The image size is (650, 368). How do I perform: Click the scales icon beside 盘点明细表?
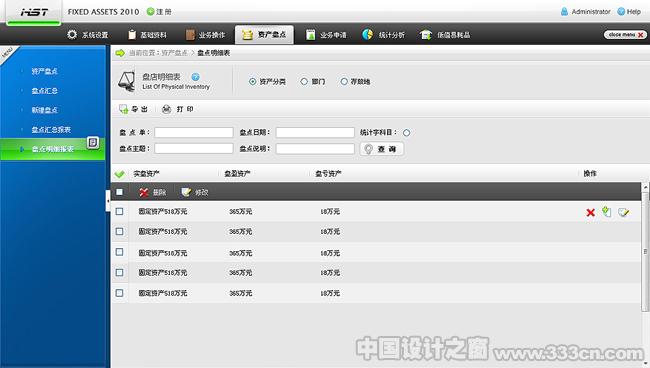click(x=126, y=81)
